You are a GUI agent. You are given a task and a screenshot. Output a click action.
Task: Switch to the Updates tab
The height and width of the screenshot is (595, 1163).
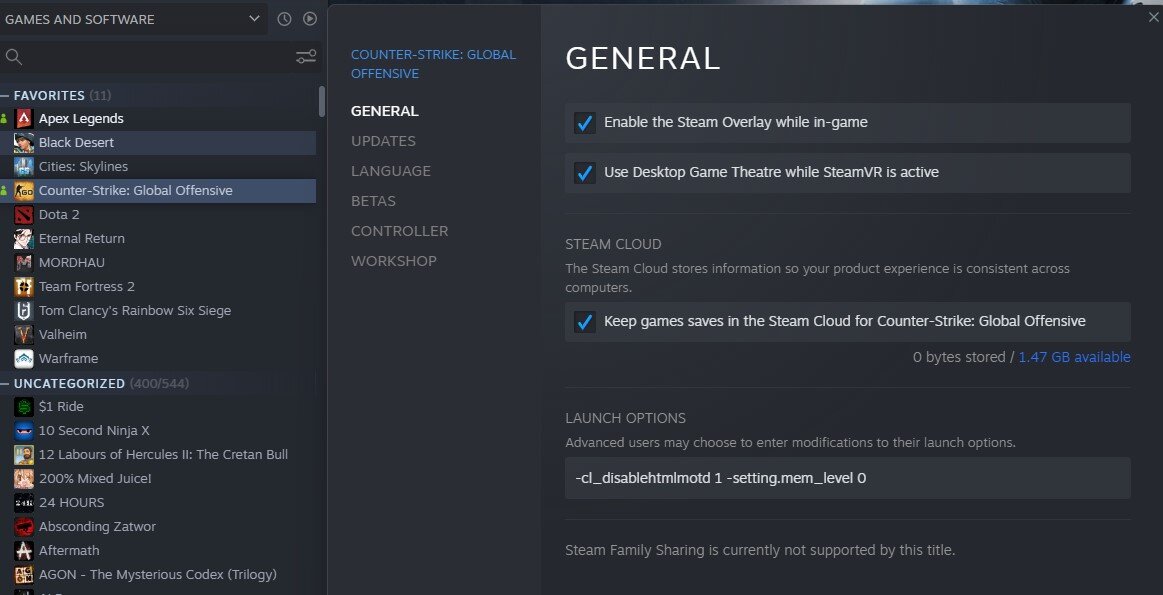click(383, 141)
